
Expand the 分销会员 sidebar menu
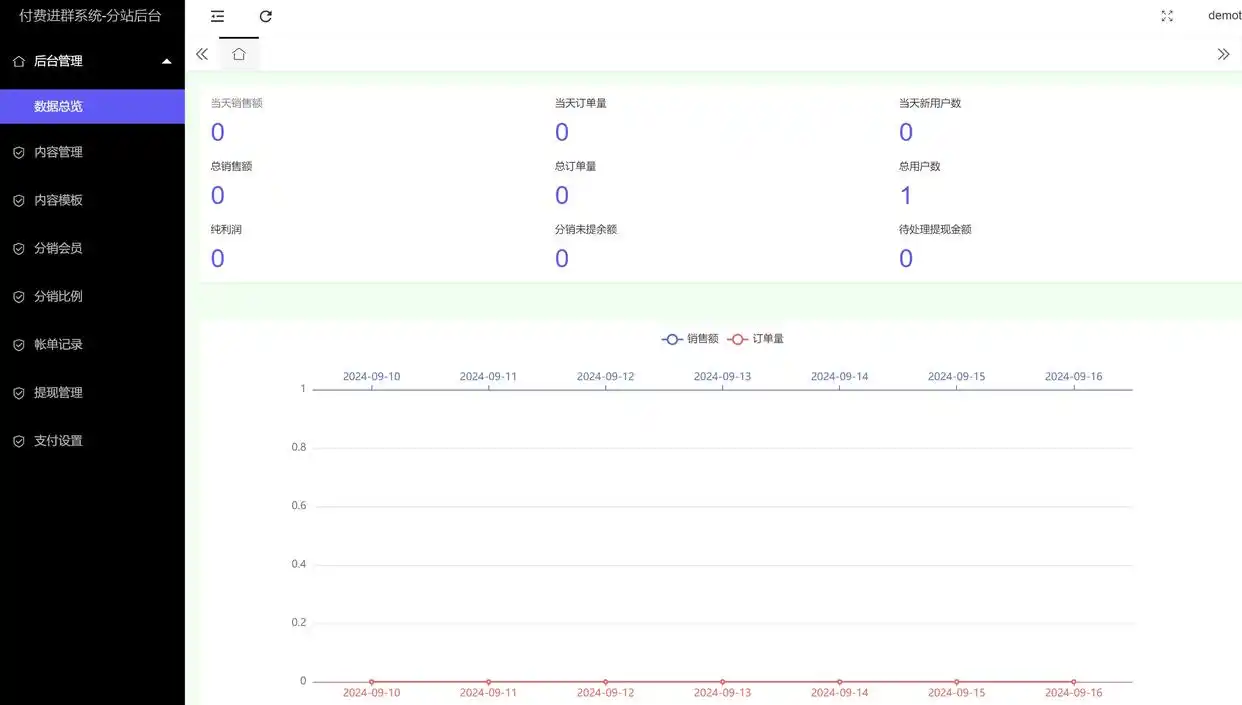click(x=58, y=248)
